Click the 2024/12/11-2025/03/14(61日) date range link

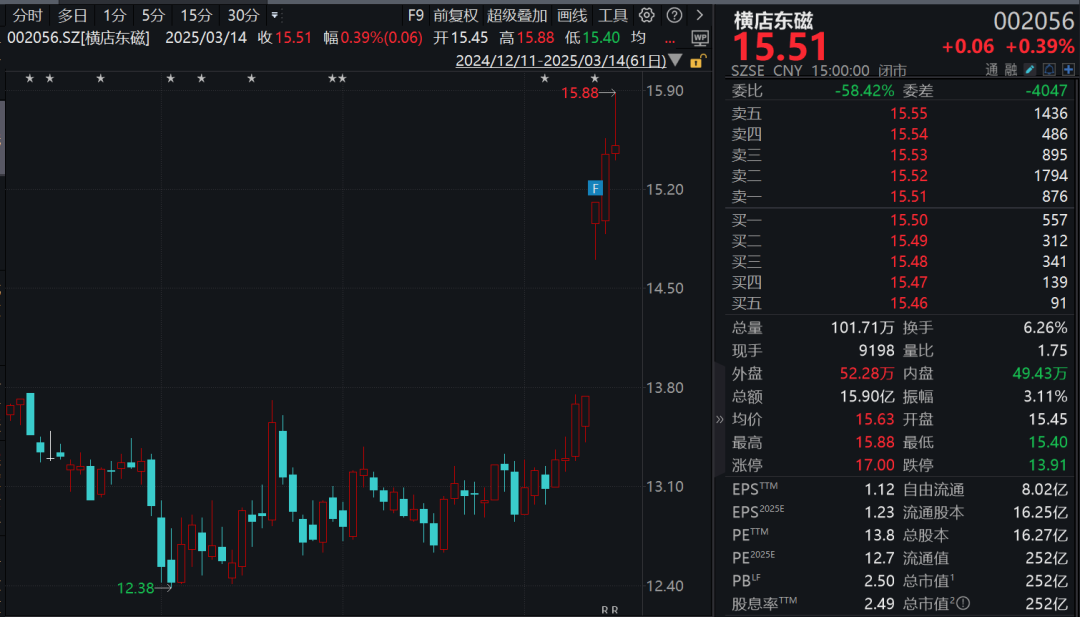pos(561,61)
